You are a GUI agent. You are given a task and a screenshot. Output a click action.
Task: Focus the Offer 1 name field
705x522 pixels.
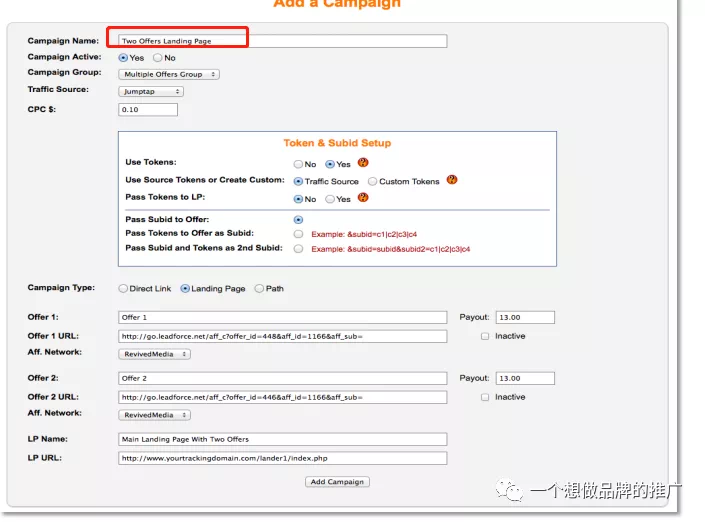coord(283,317)
